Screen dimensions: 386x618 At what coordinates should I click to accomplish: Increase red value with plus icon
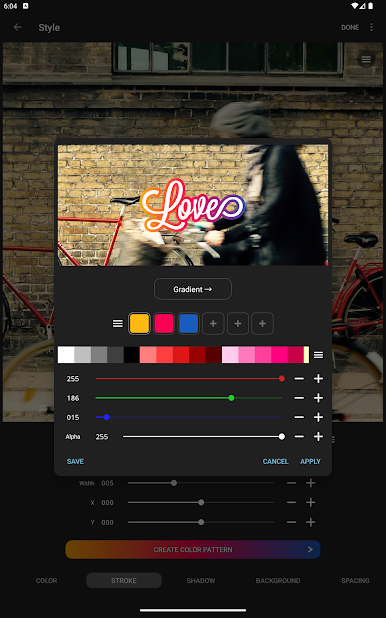click(319, 379)
